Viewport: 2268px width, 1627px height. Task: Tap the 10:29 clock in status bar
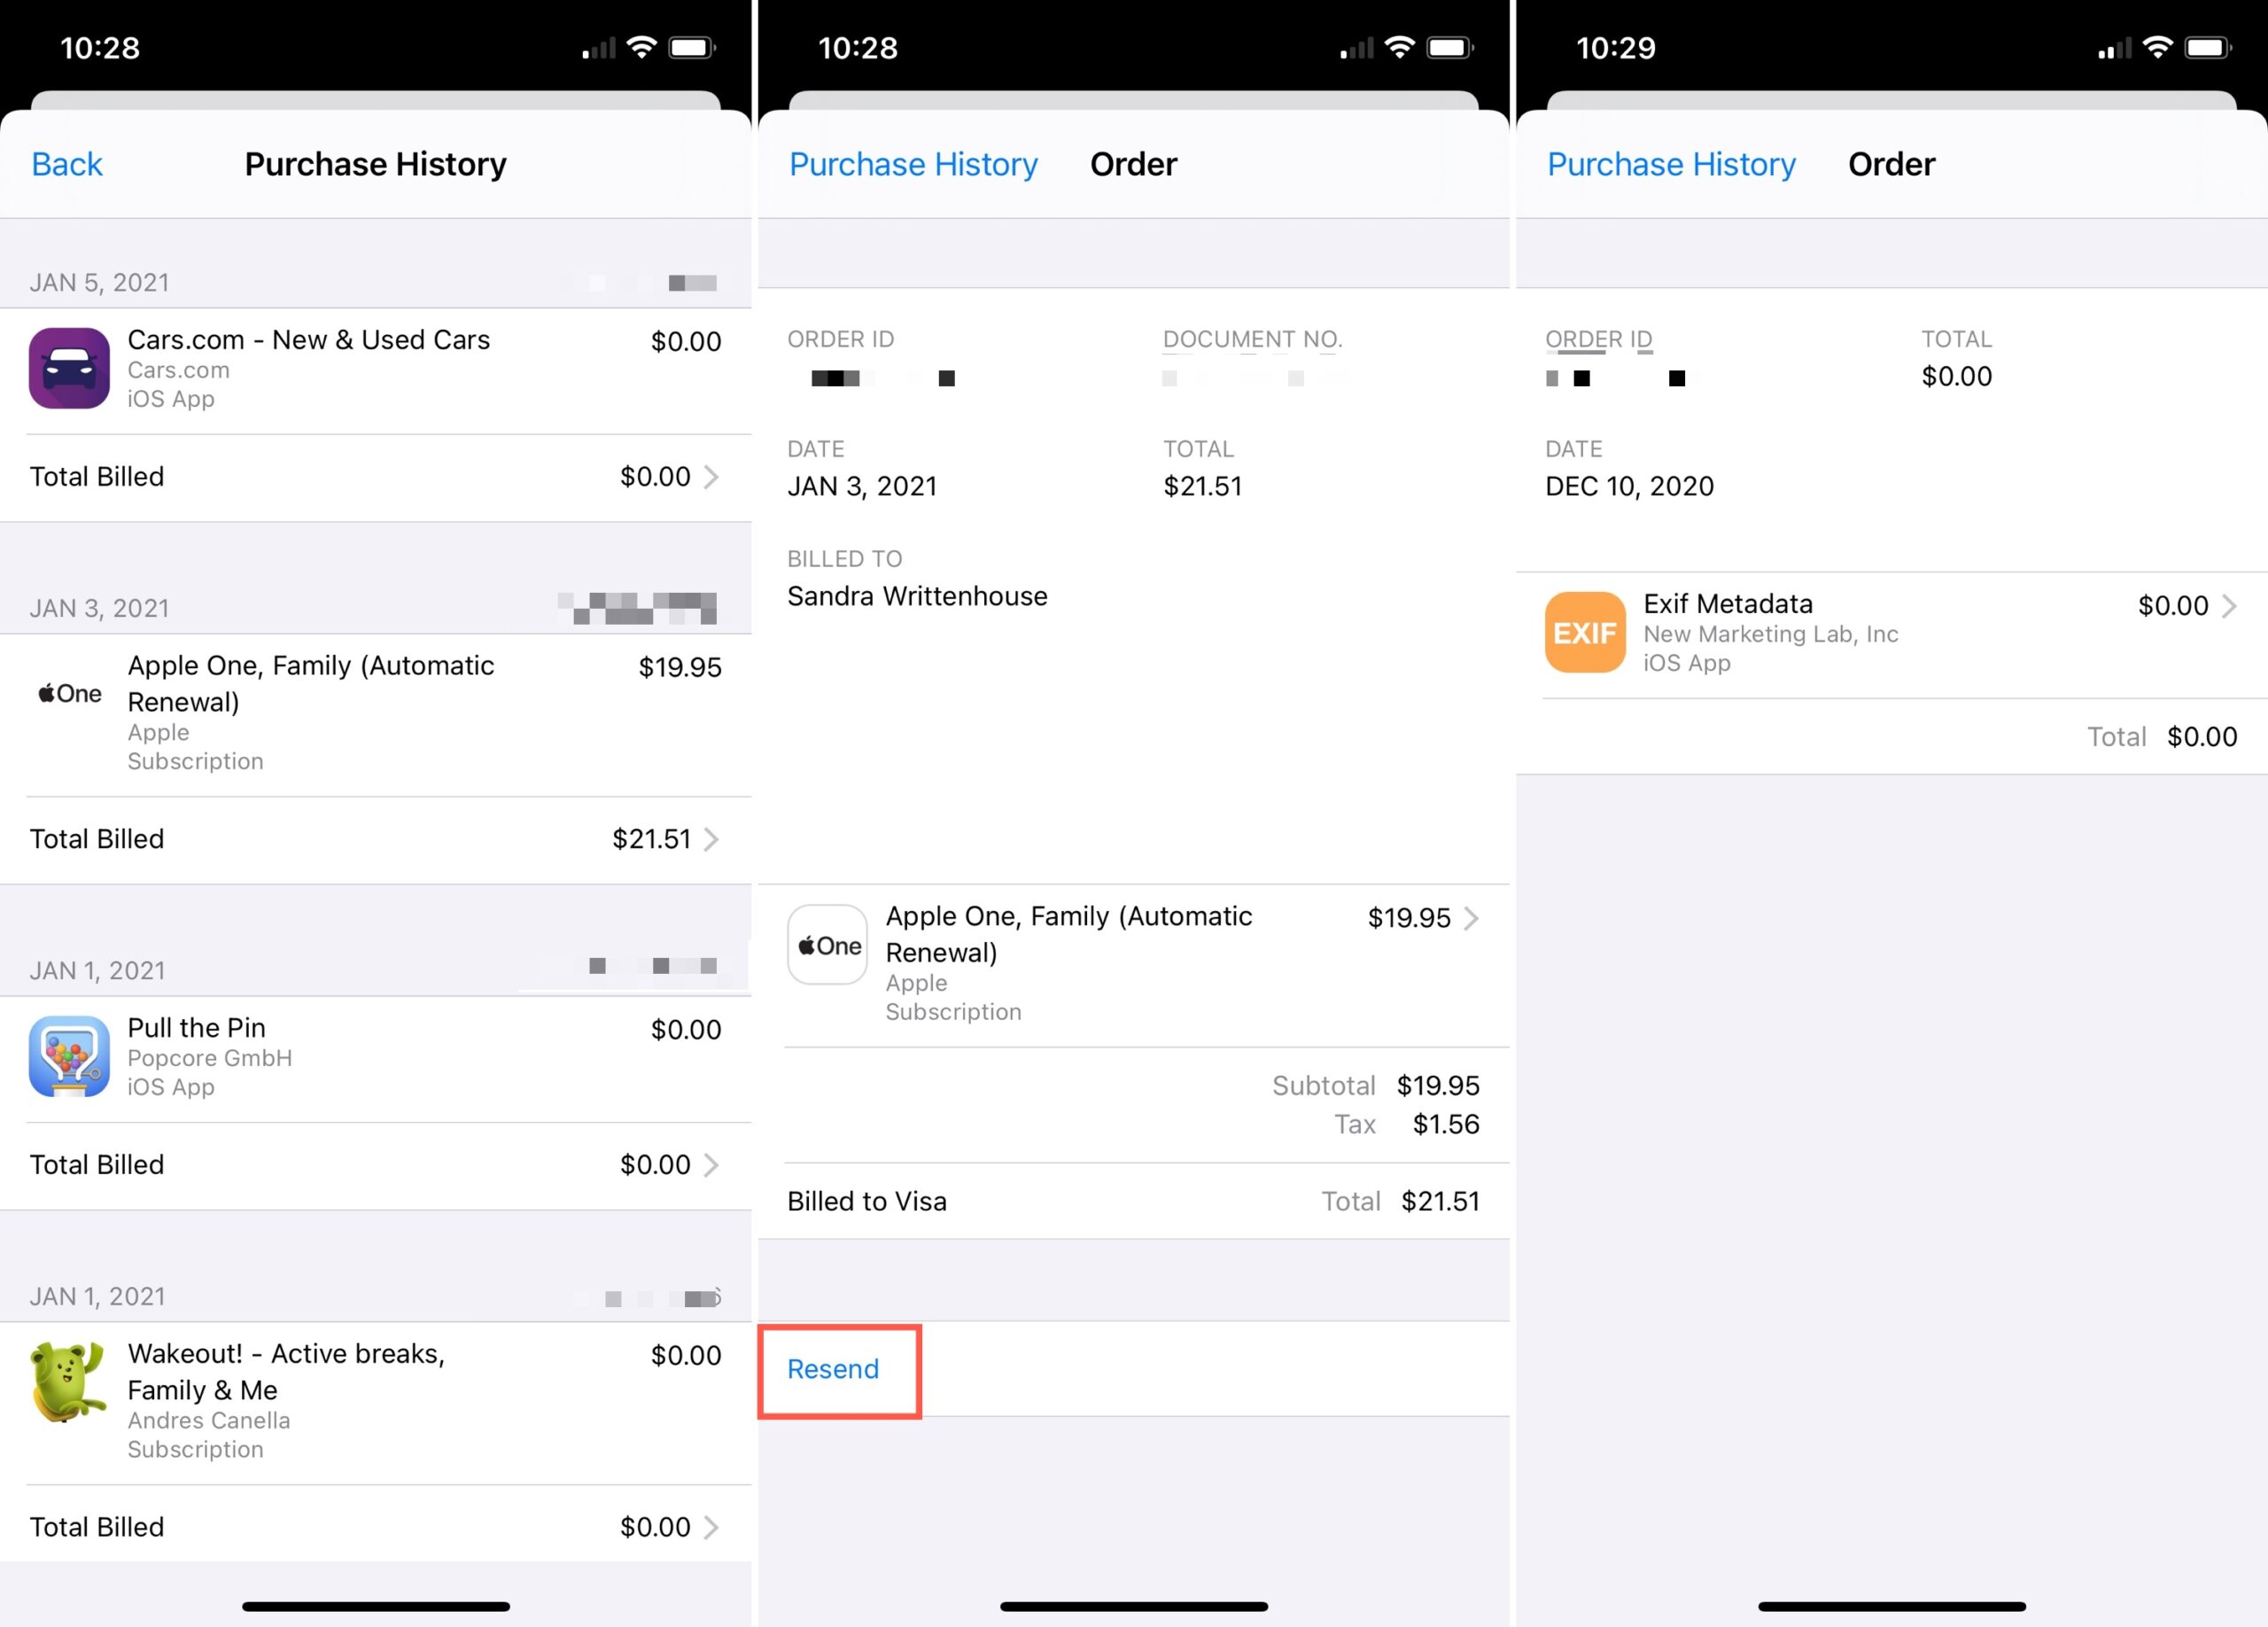point(1616,48)
